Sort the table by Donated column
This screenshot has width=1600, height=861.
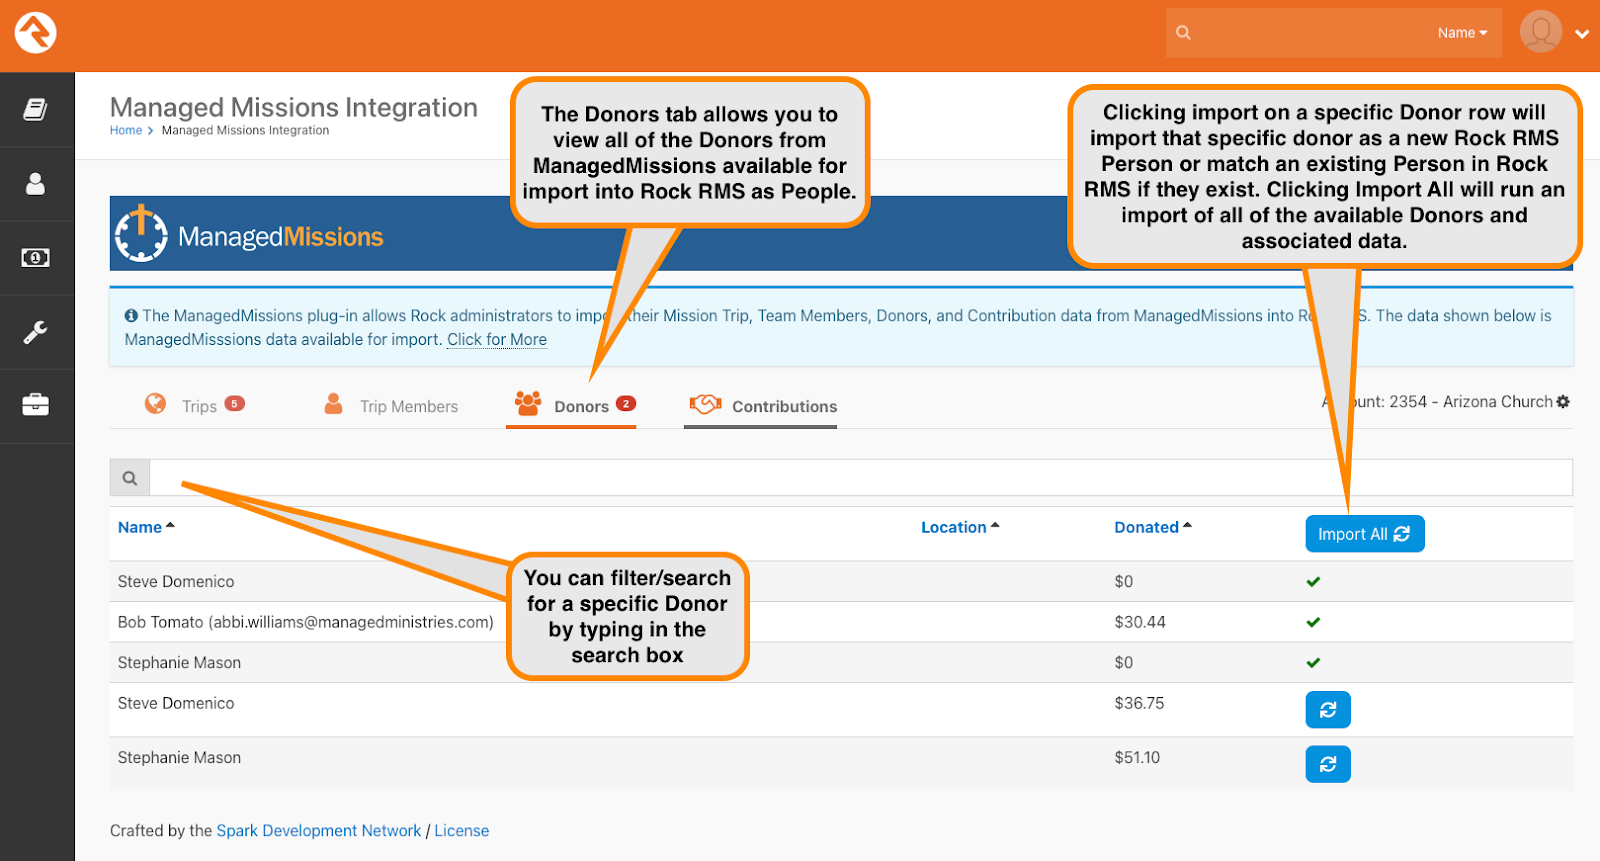click(x=1153, y=527)
